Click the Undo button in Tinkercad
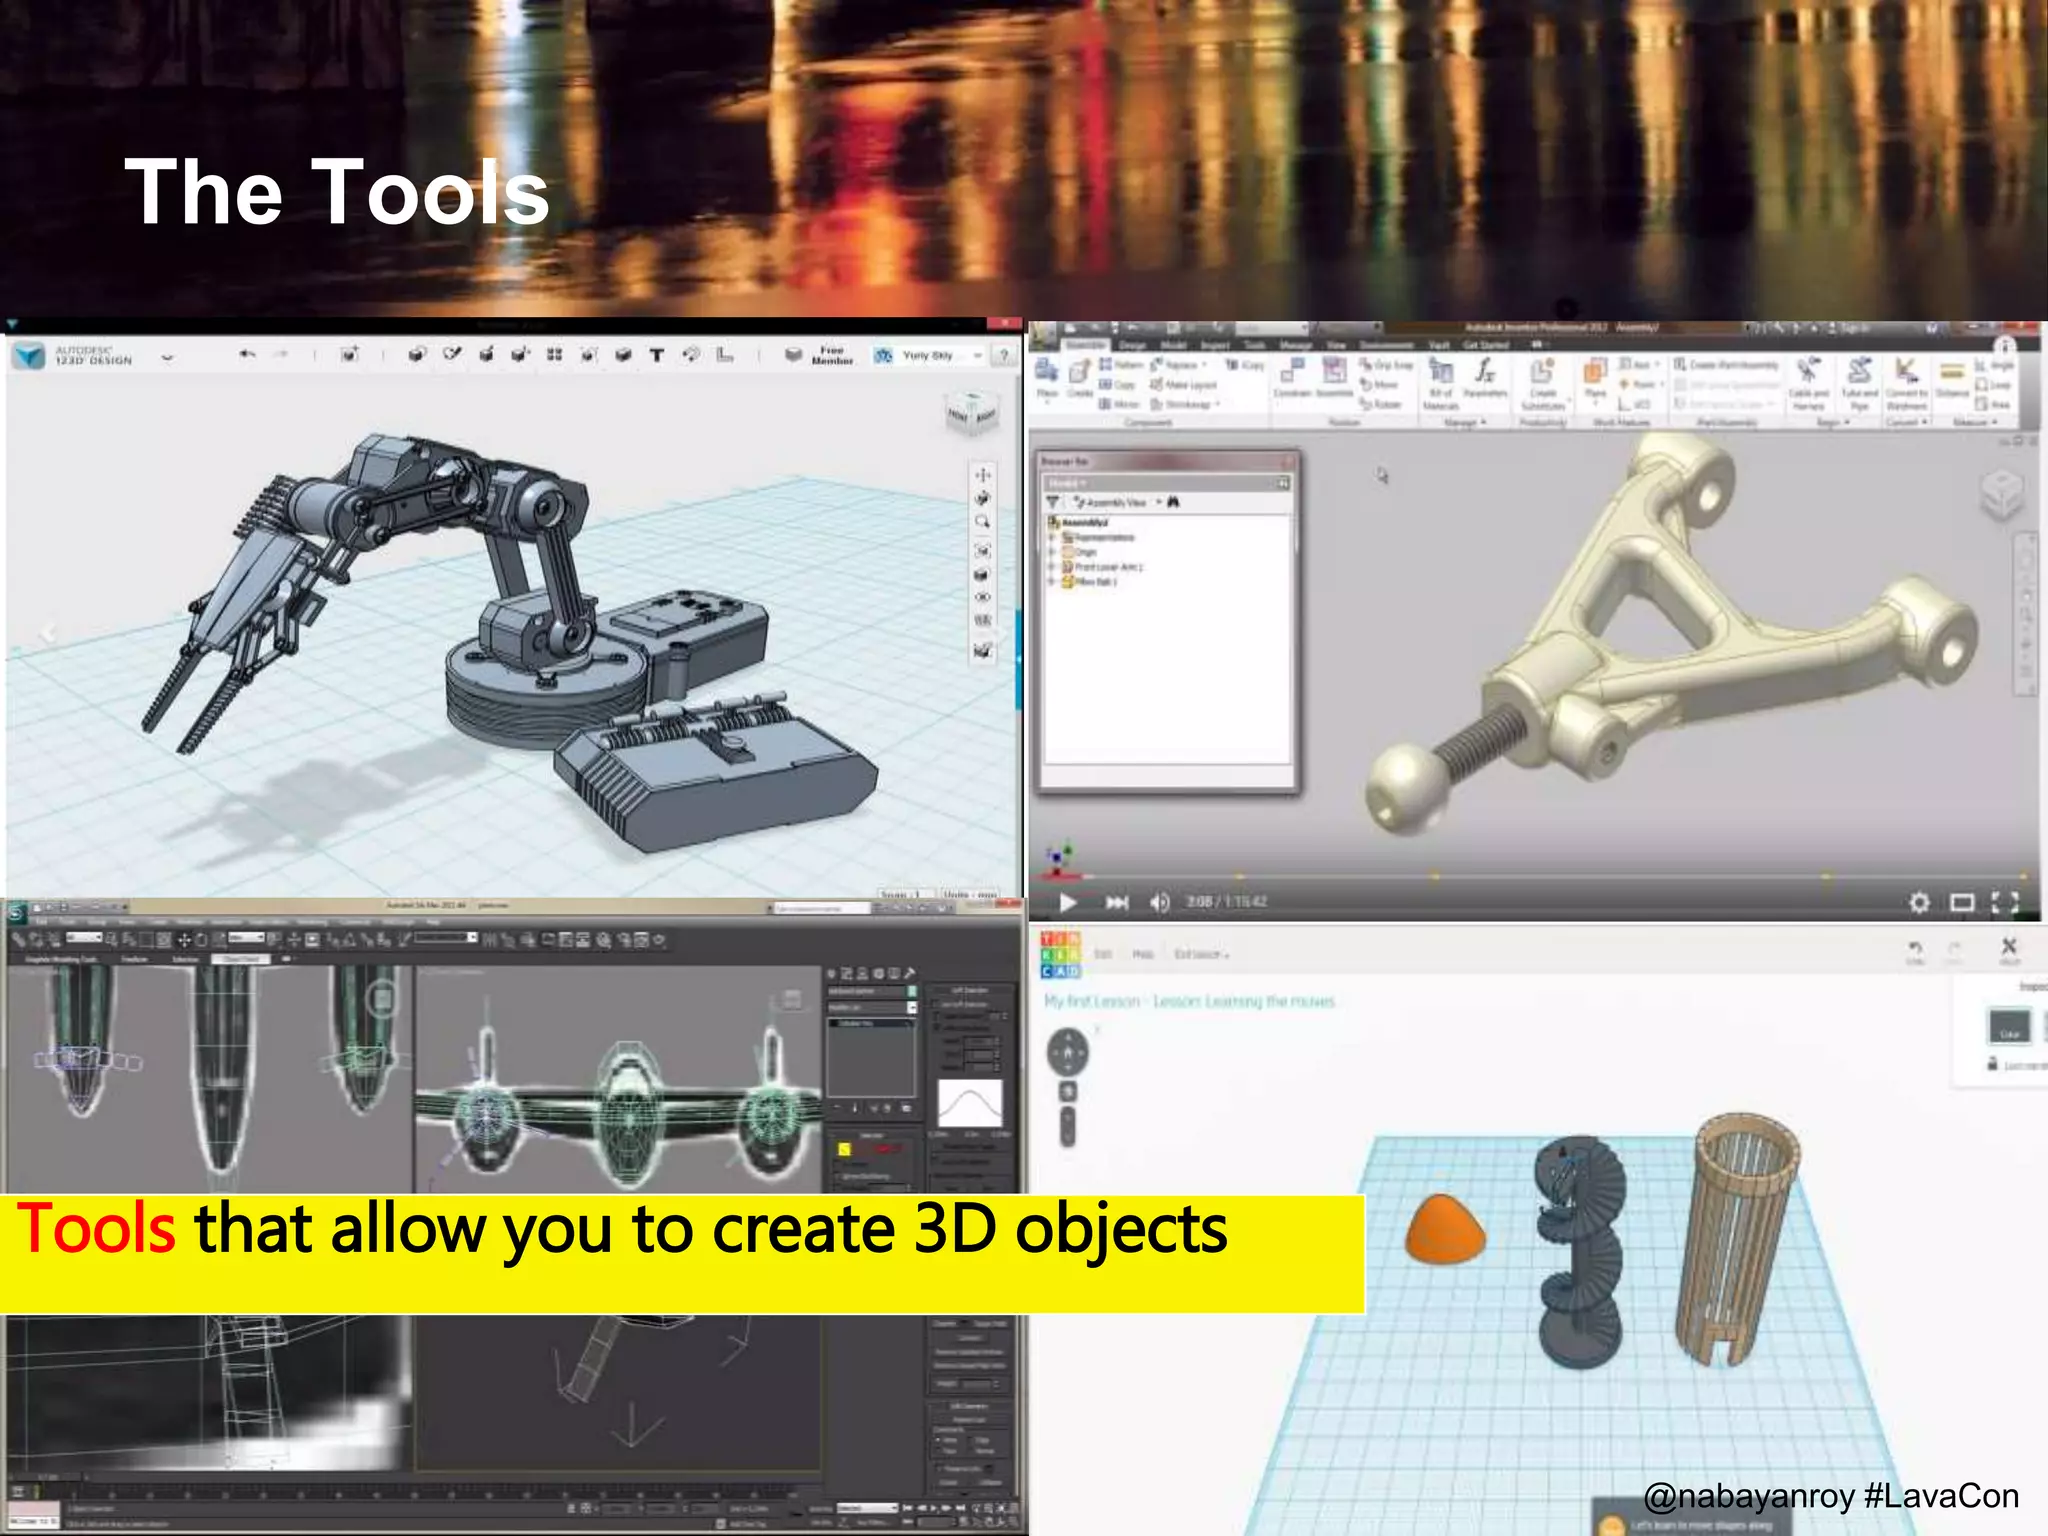 point(1915,951)
